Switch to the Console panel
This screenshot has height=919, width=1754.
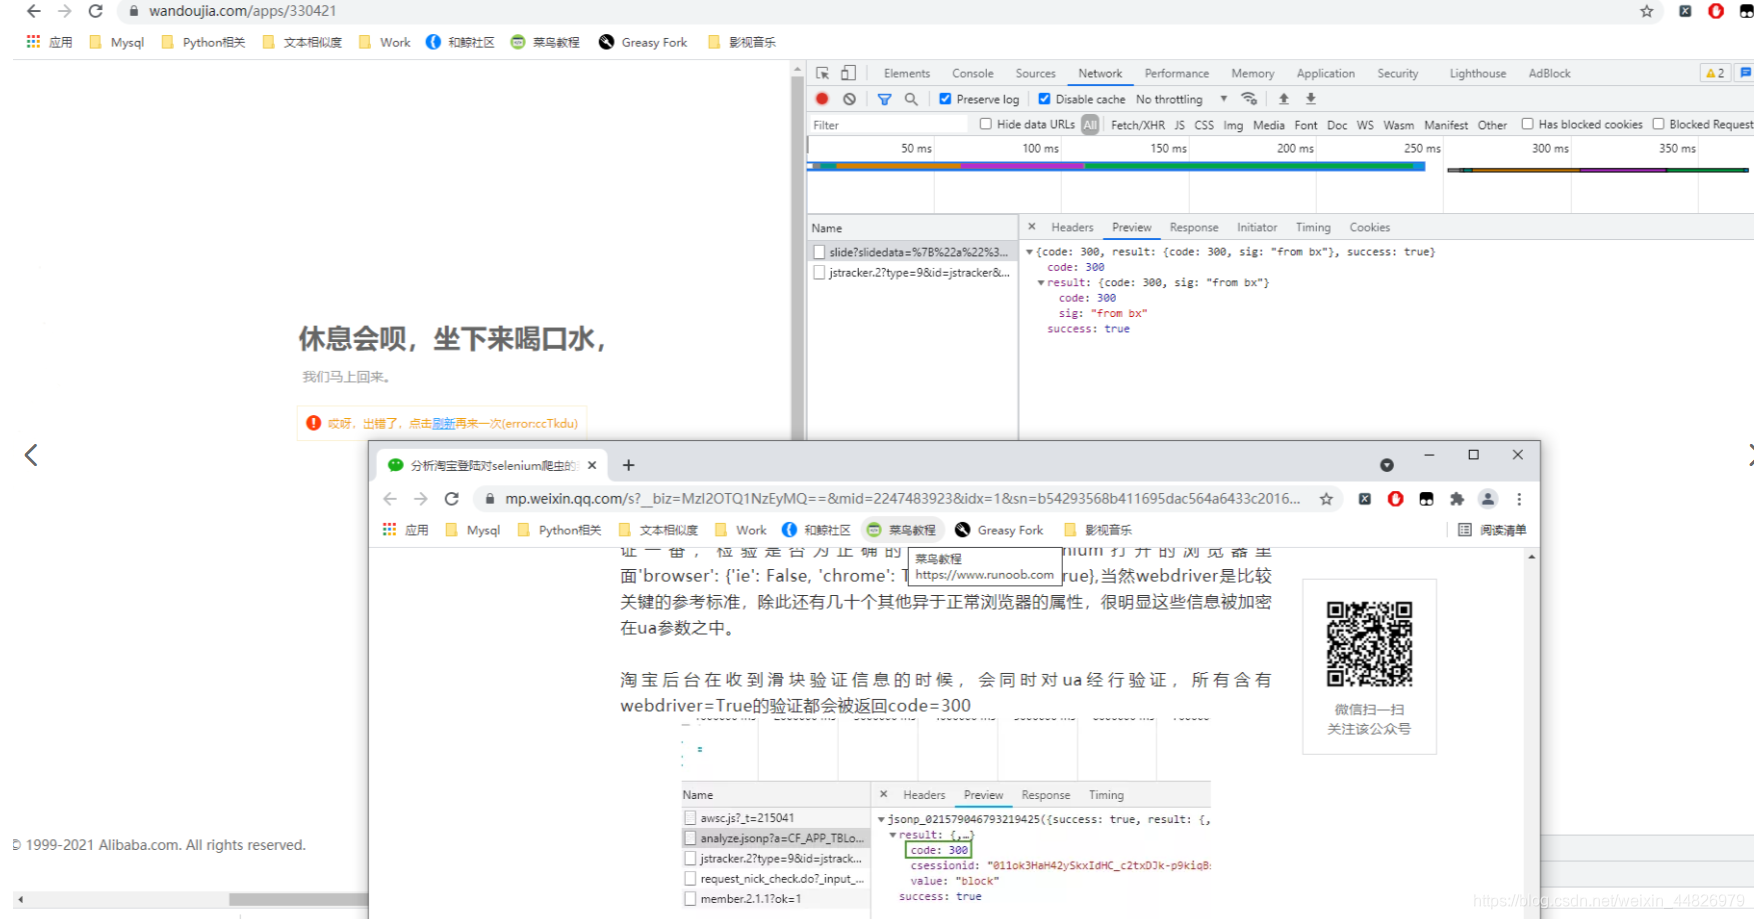click(x=972, y=73)
